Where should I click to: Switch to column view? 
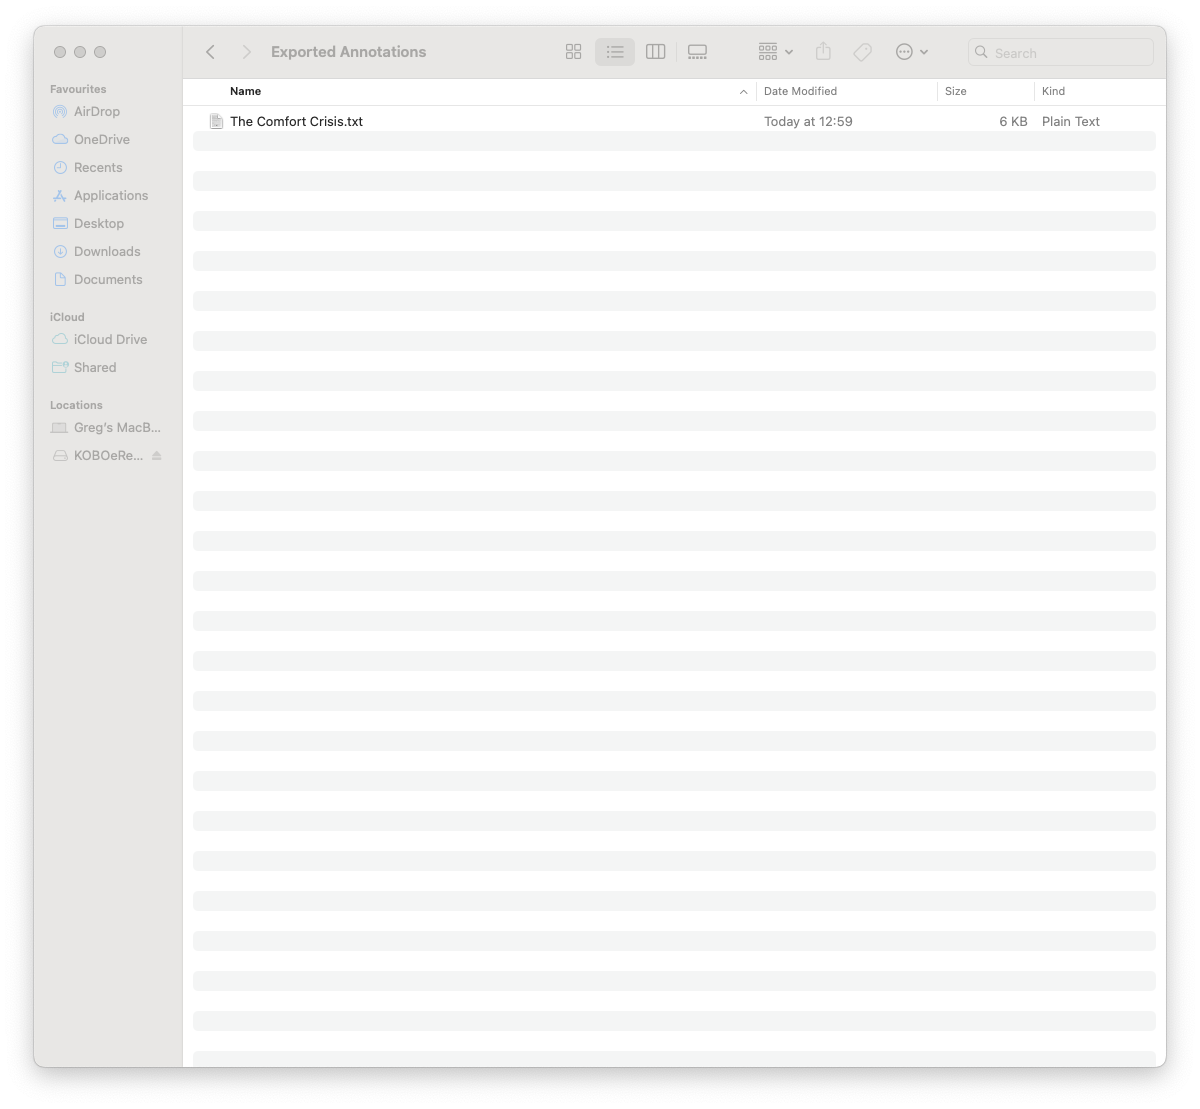tap(656, 52)
